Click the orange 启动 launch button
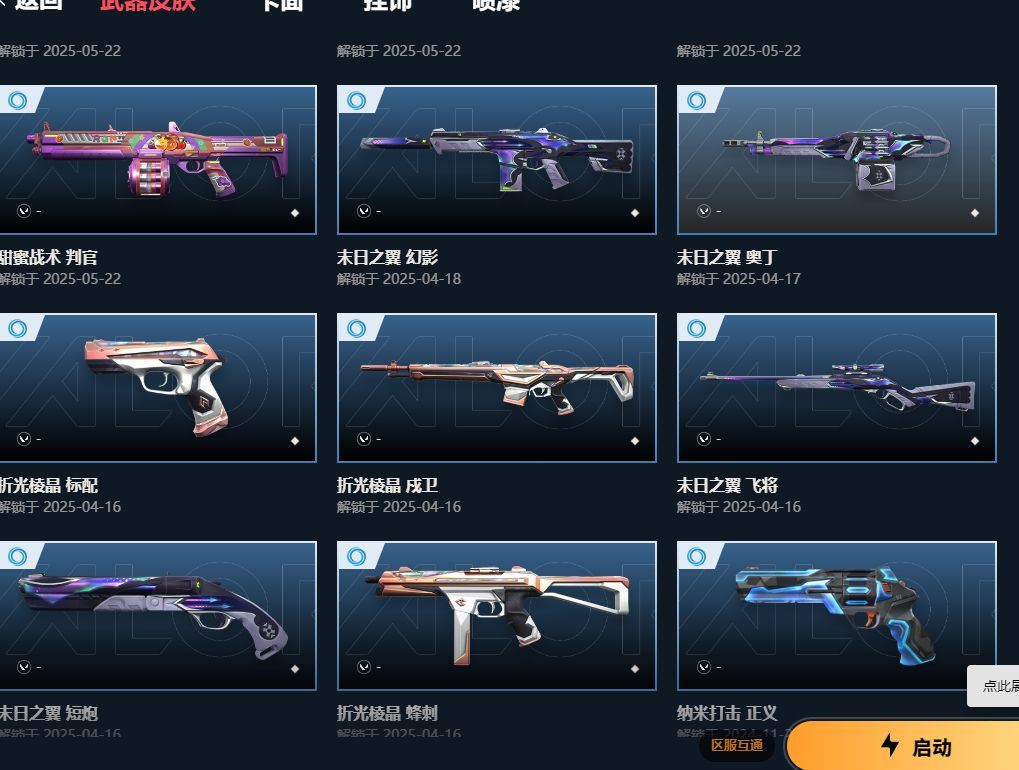Screen dimensions: 1019x770 [903, 745]
